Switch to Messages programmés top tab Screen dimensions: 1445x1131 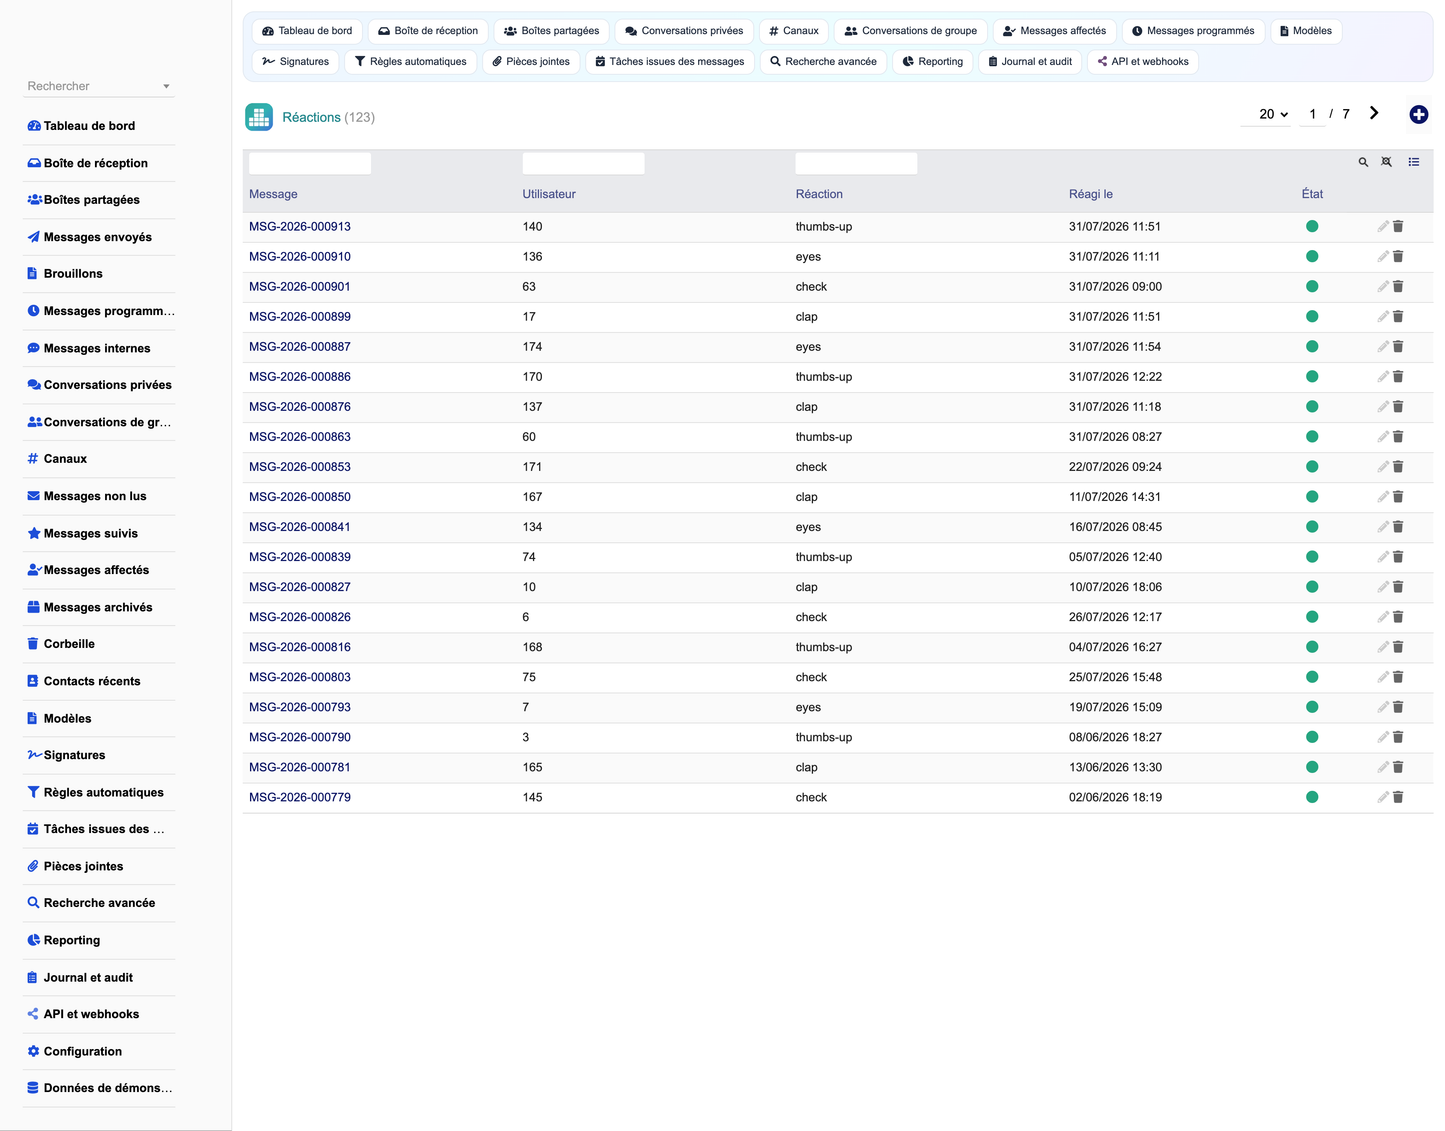(x=1193, y=31)
